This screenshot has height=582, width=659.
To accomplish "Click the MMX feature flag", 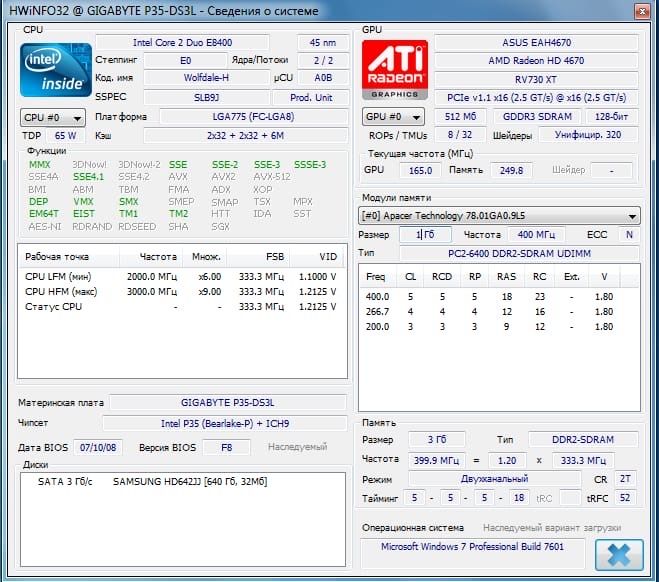I will coord(39,165).
